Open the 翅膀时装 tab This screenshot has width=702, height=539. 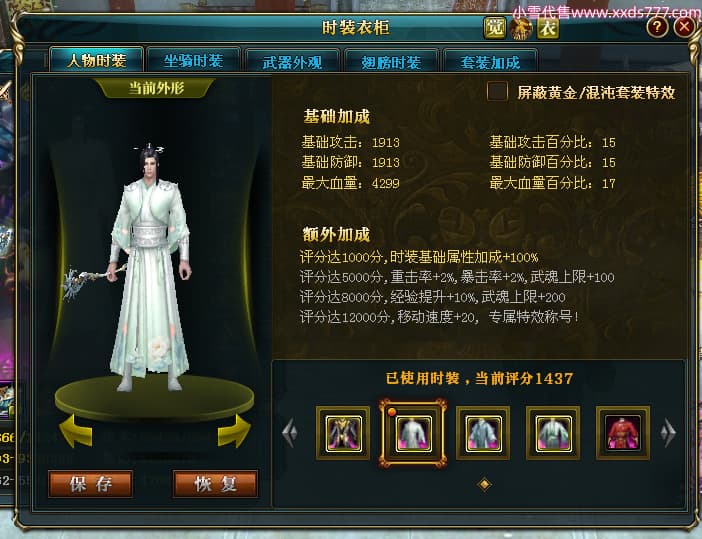(x=391, y=61)
